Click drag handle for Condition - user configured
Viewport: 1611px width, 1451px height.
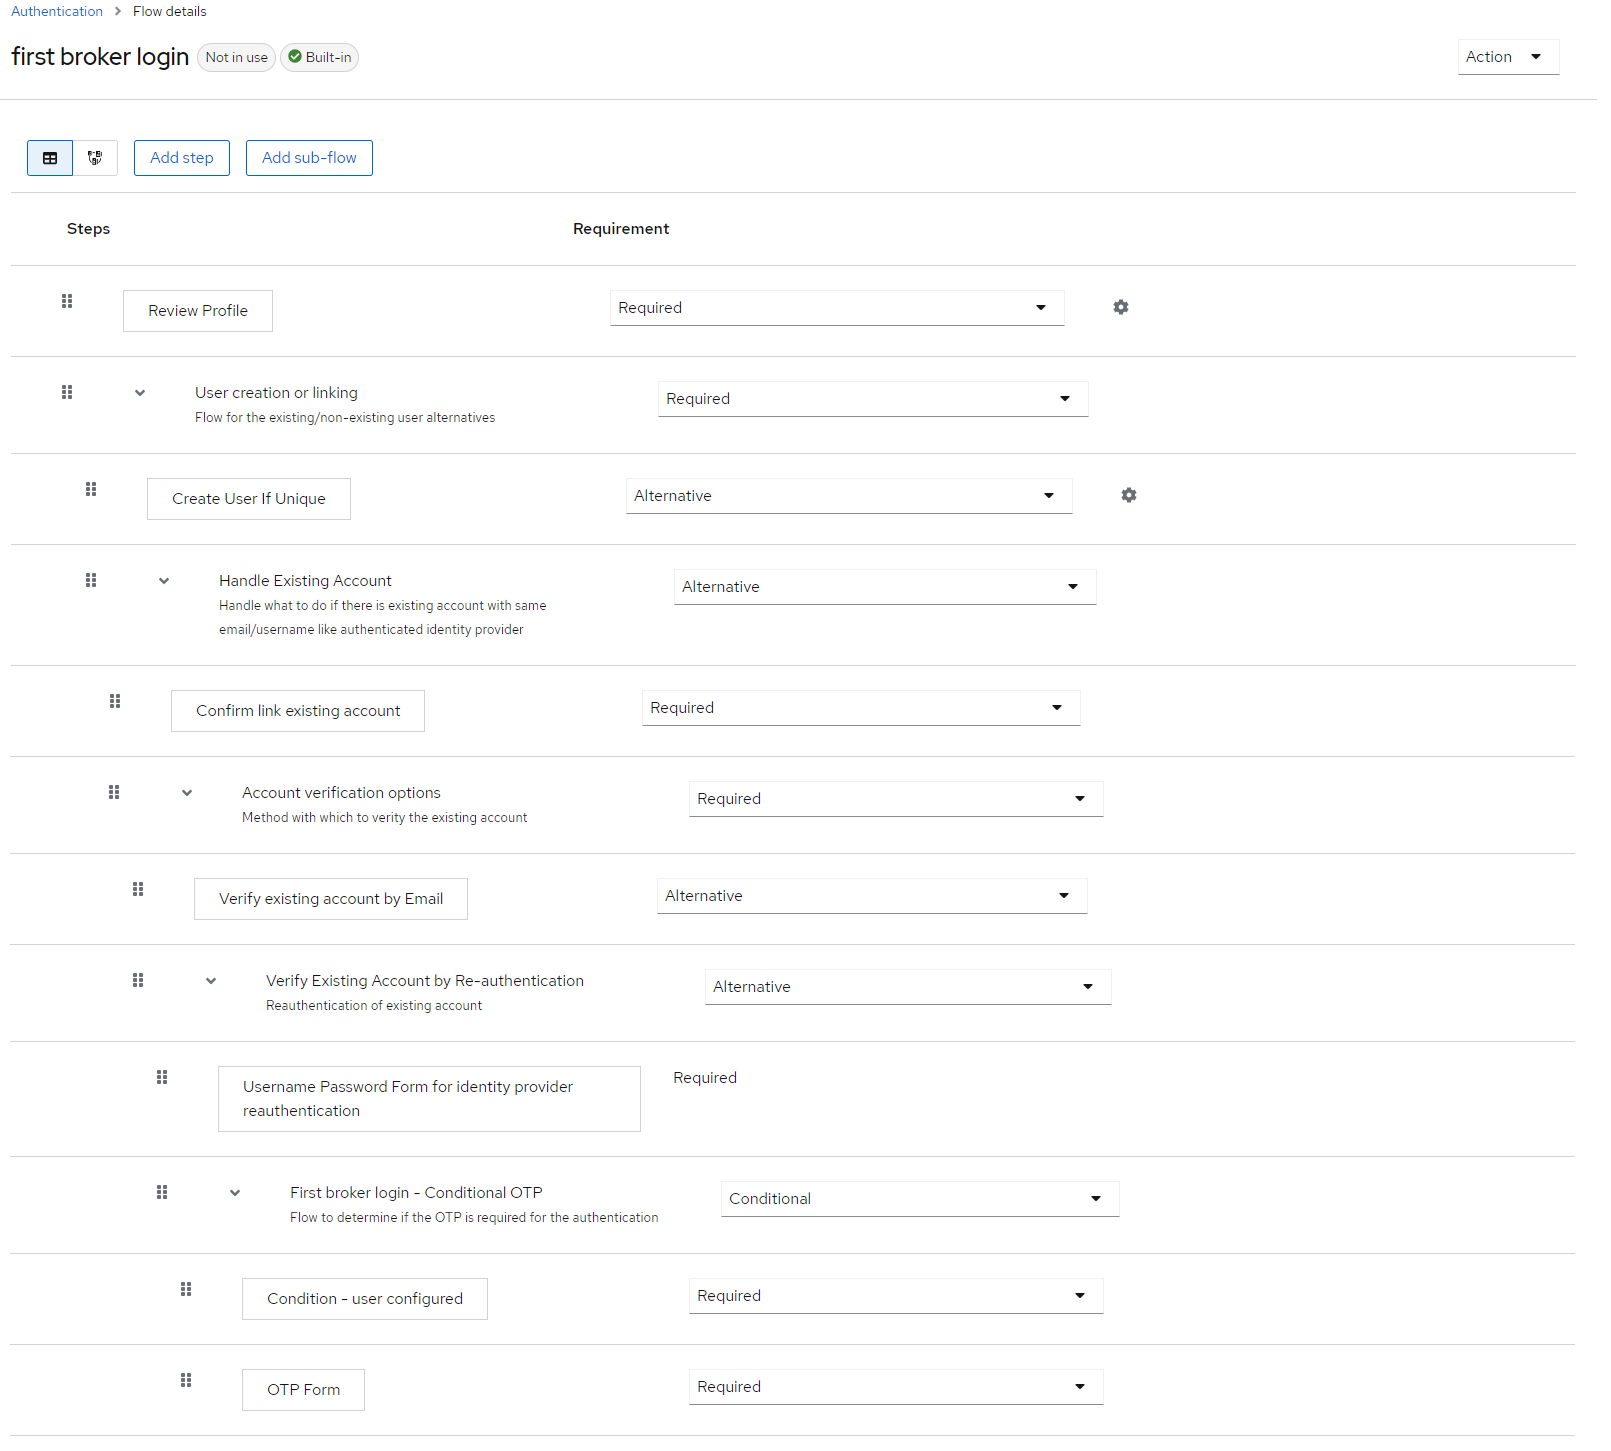[x=186, y=1290]
